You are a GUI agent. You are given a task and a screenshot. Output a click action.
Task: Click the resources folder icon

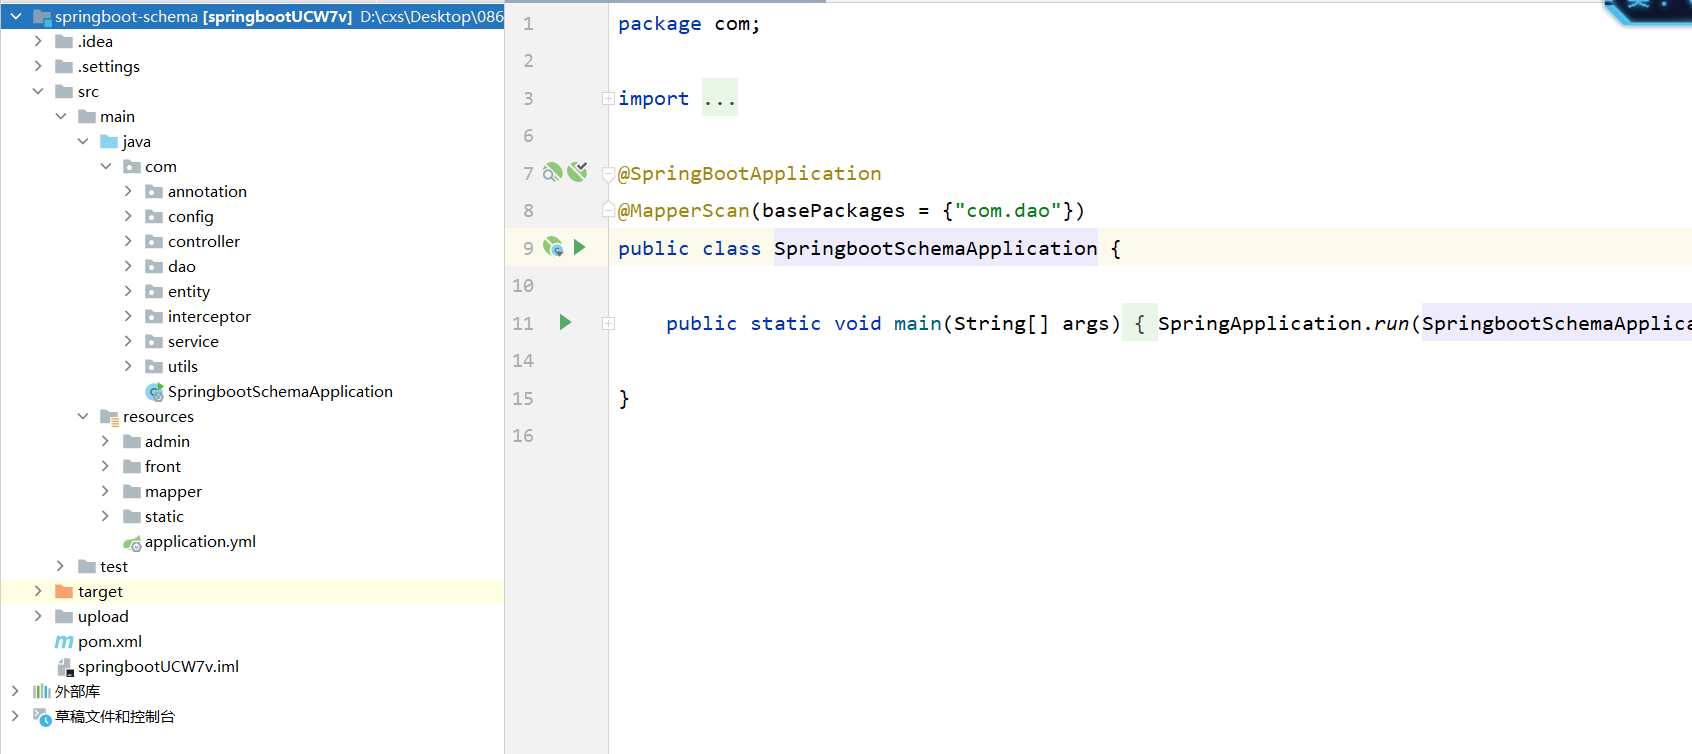tap(109, 417)
